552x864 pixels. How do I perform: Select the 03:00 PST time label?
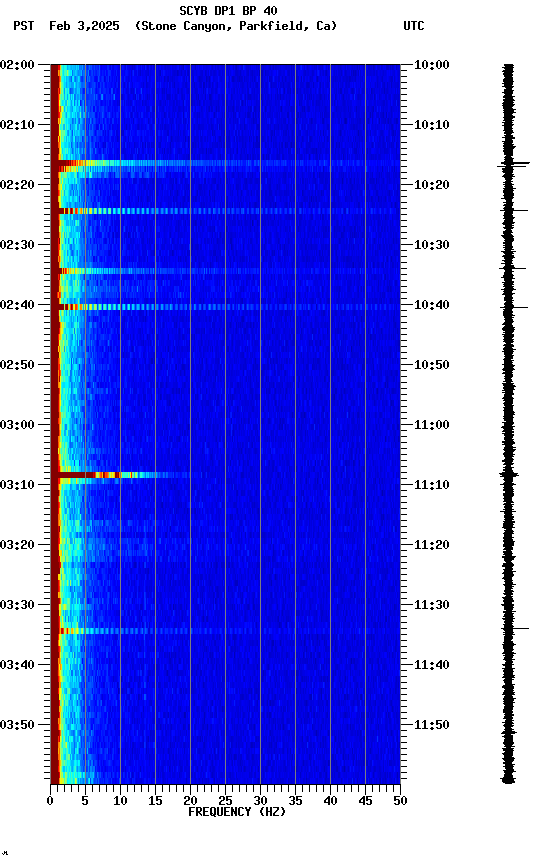[x=17, y=425]
